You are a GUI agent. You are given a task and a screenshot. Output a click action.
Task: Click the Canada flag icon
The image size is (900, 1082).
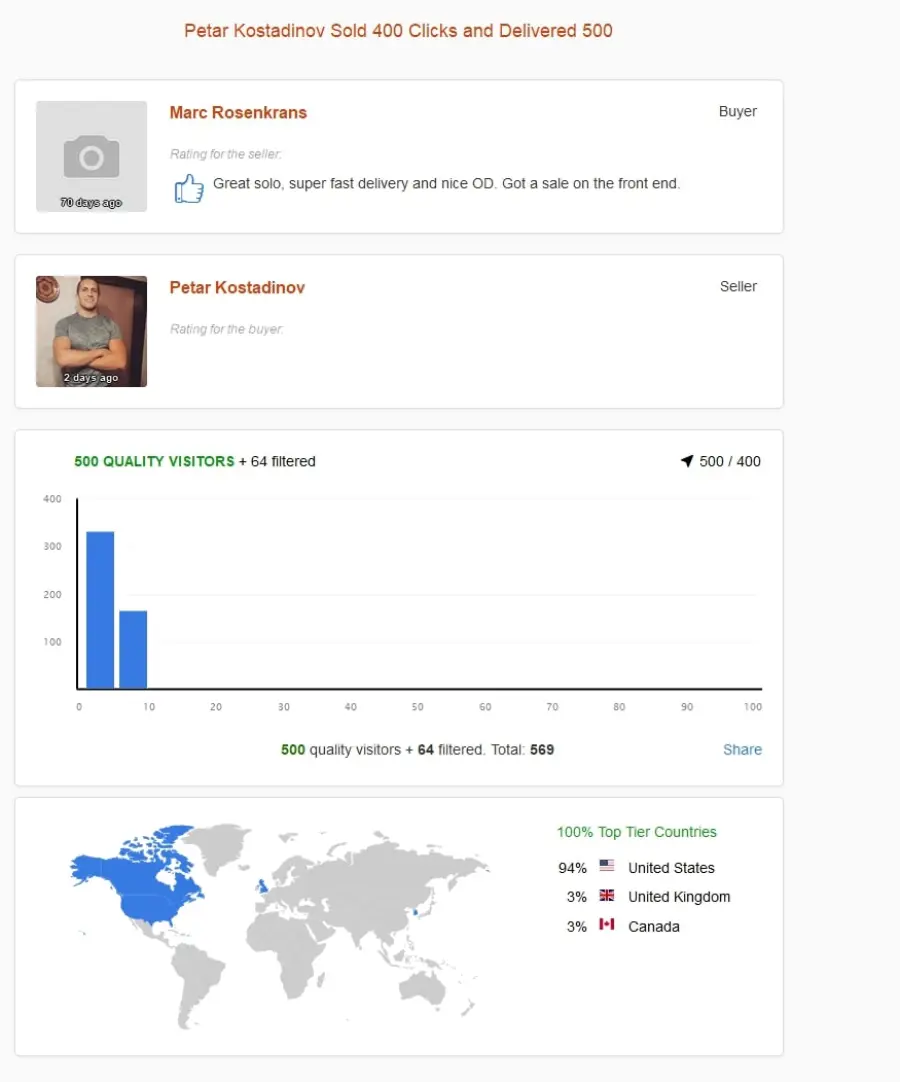point(607,924)
